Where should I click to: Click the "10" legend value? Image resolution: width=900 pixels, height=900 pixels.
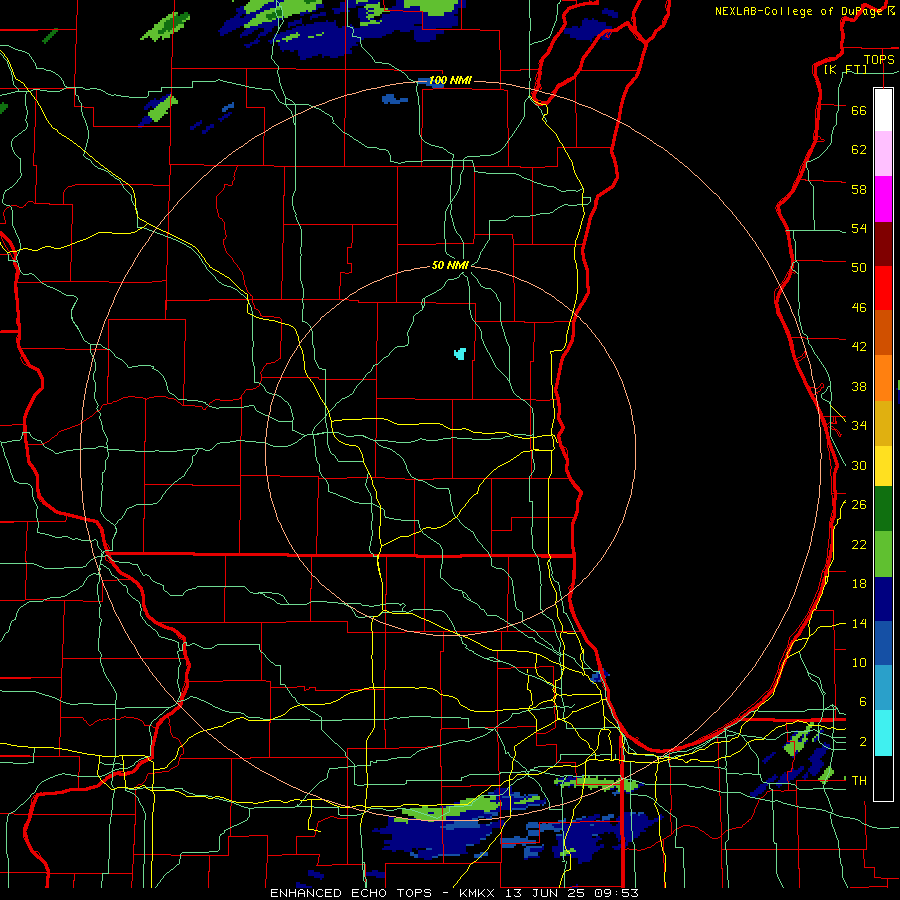[859, 662]
